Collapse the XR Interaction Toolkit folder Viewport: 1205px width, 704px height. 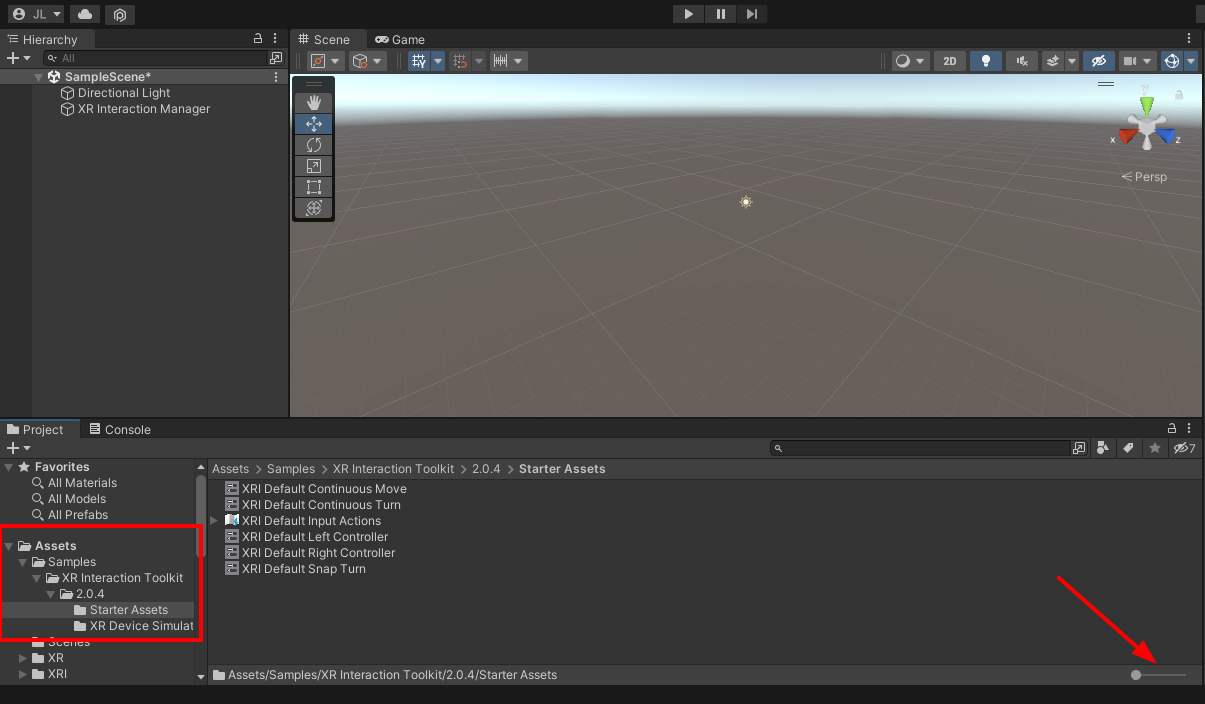point(36,578)
